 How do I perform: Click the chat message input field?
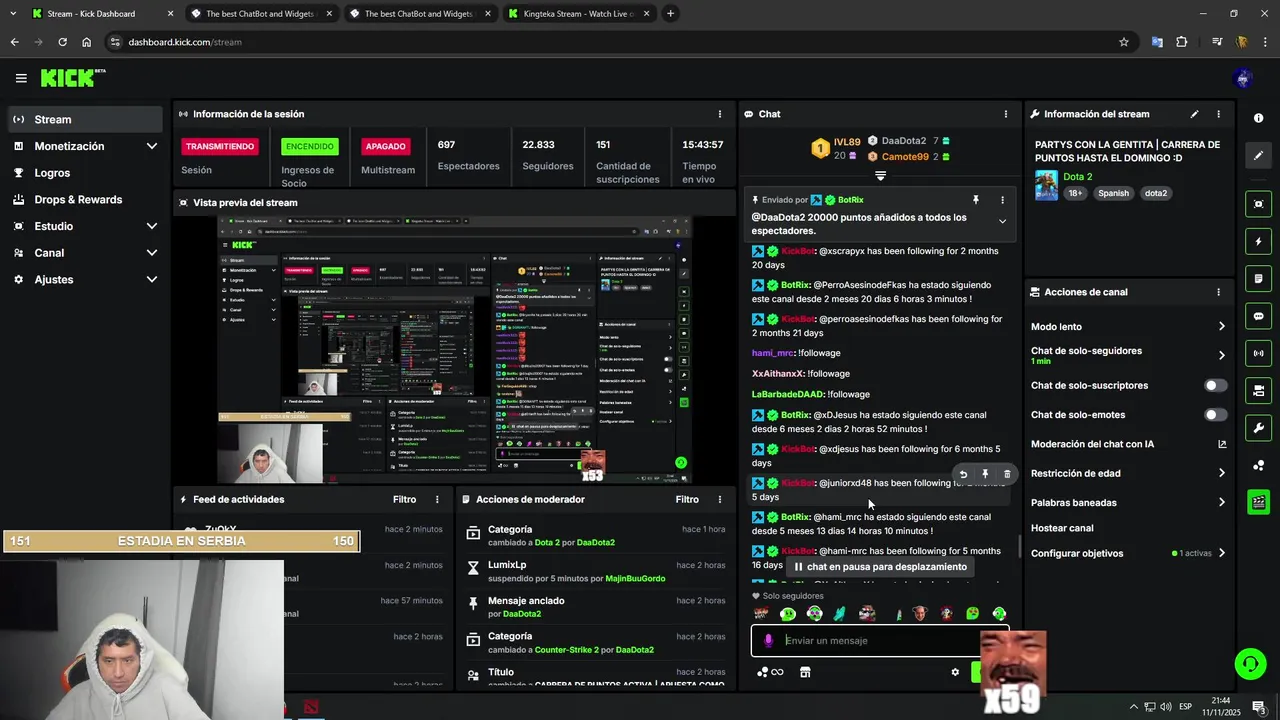(880, 641)
